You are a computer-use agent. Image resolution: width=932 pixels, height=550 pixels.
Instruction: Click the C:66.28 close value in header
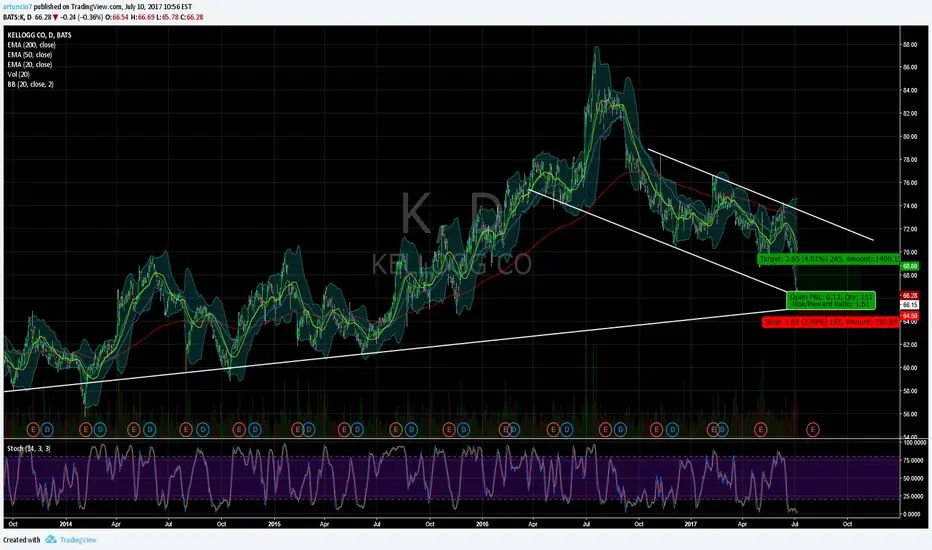tap(192, 17)
